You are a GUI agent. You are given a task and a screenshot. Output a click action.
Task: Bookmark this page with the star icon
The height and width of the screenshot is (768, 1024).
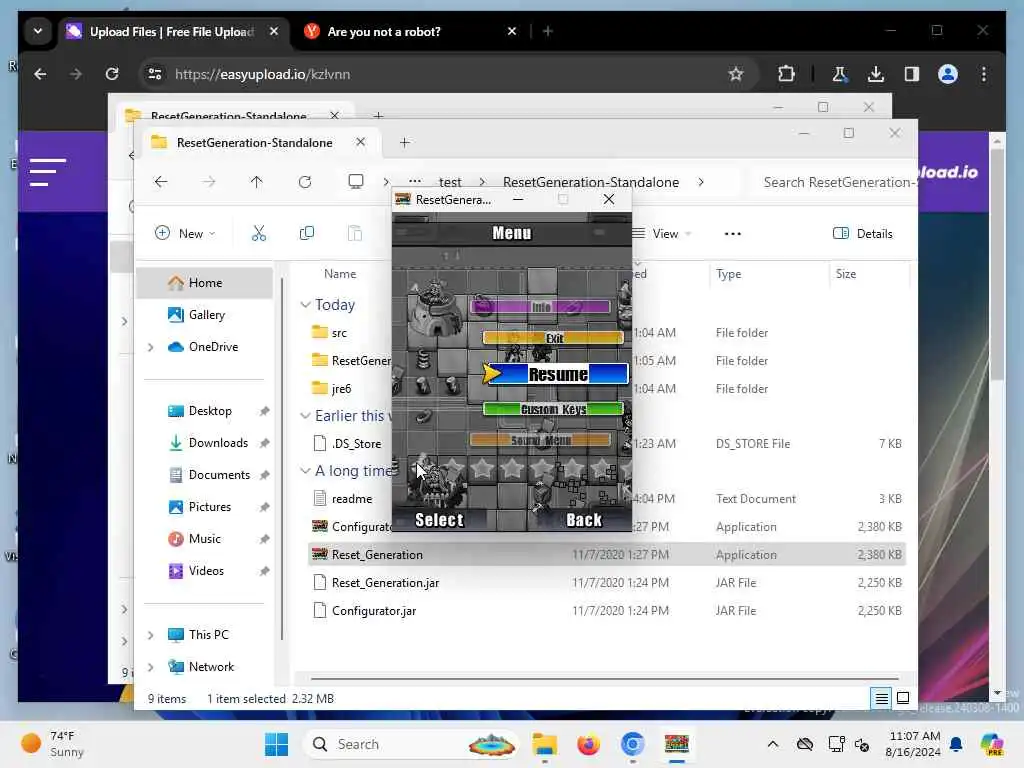click(x=736, y=74)
